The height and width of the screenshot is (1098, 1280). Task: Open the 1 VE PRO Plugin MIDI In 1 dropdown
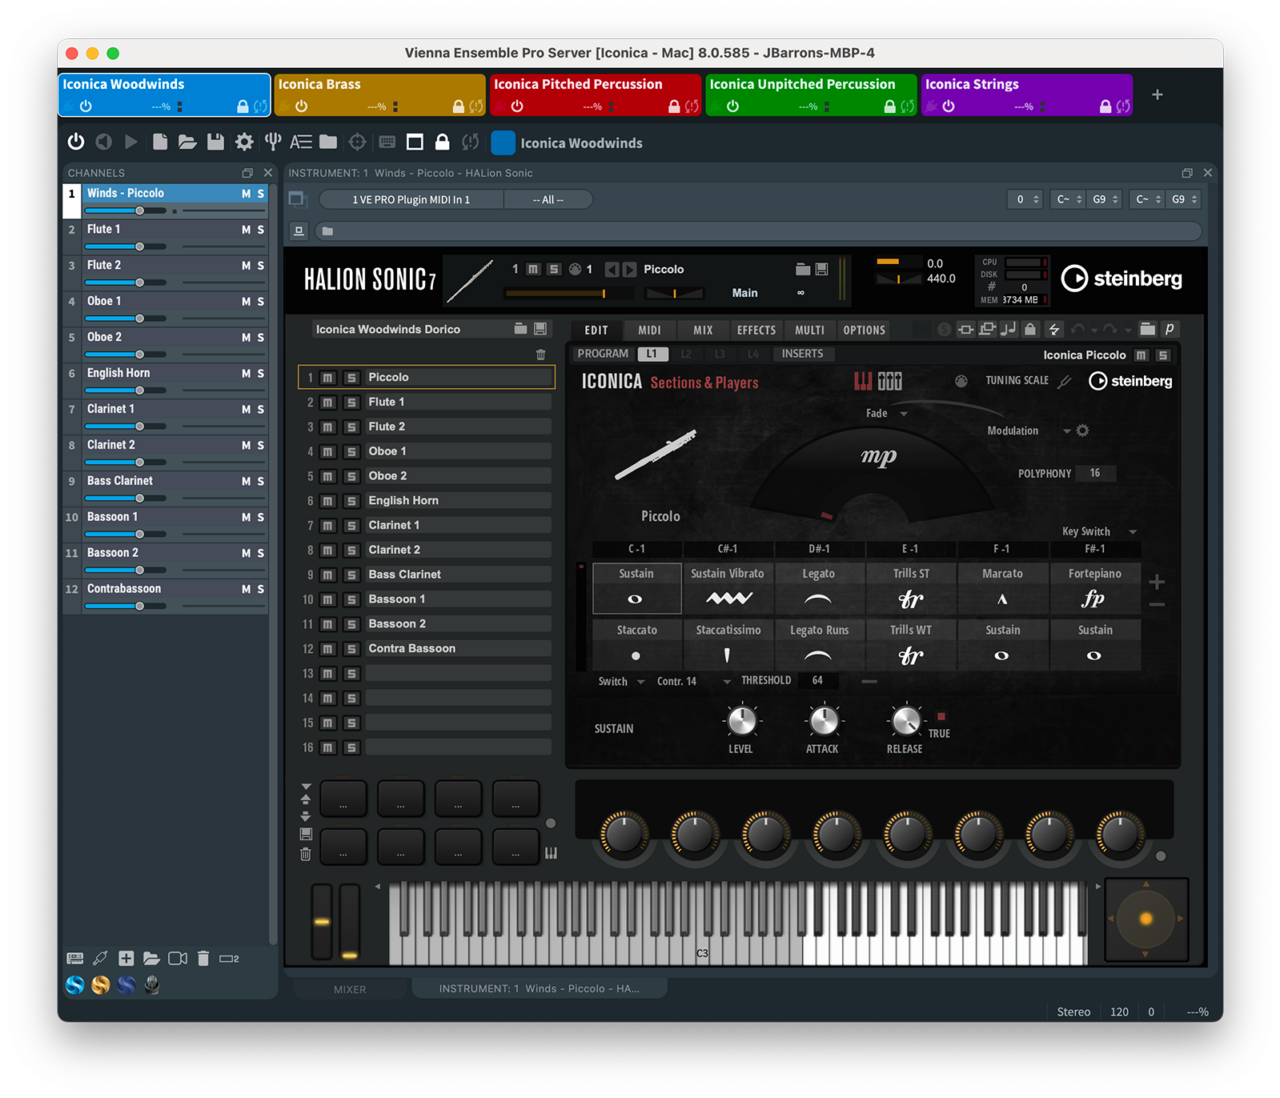tap(411, 200)
